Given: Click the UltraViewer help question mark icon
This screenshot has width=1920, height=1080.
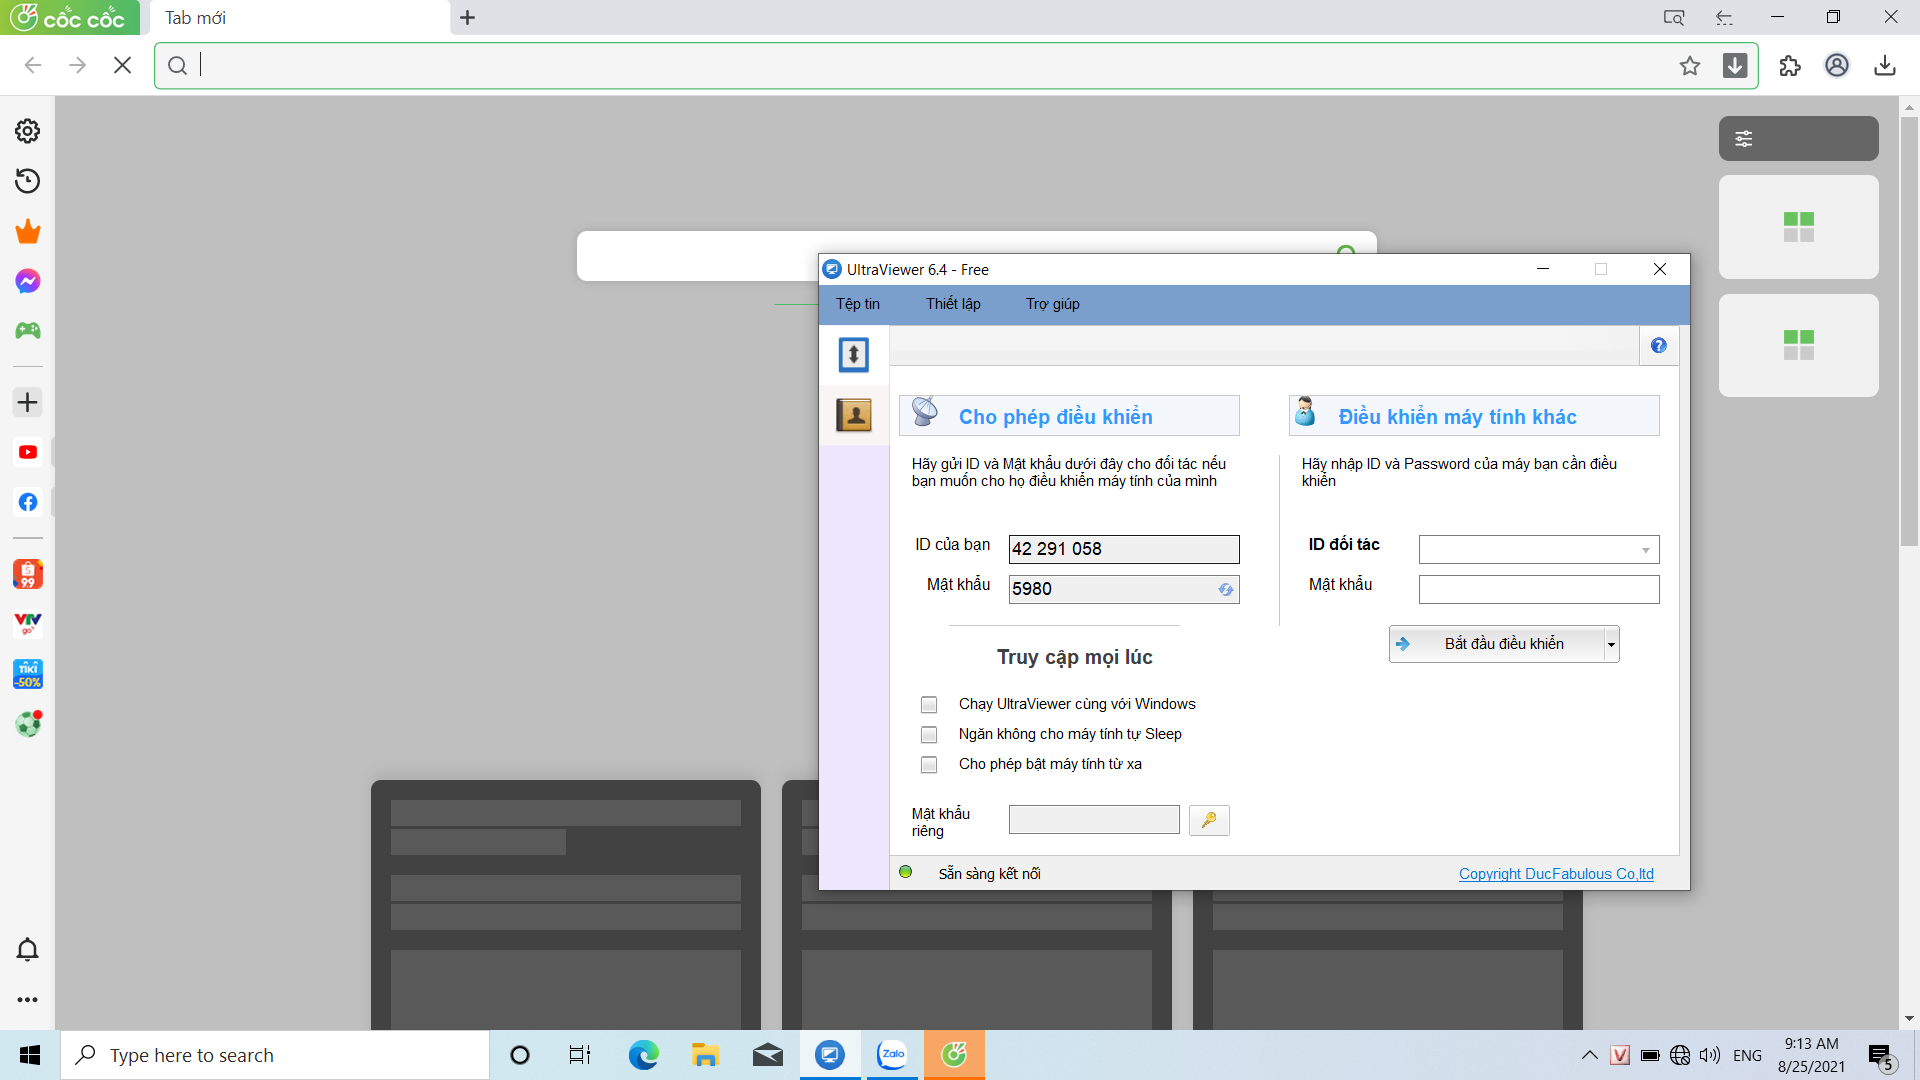Looking at the screenshot, I should pyautogui.click(x=1659, y=346).
